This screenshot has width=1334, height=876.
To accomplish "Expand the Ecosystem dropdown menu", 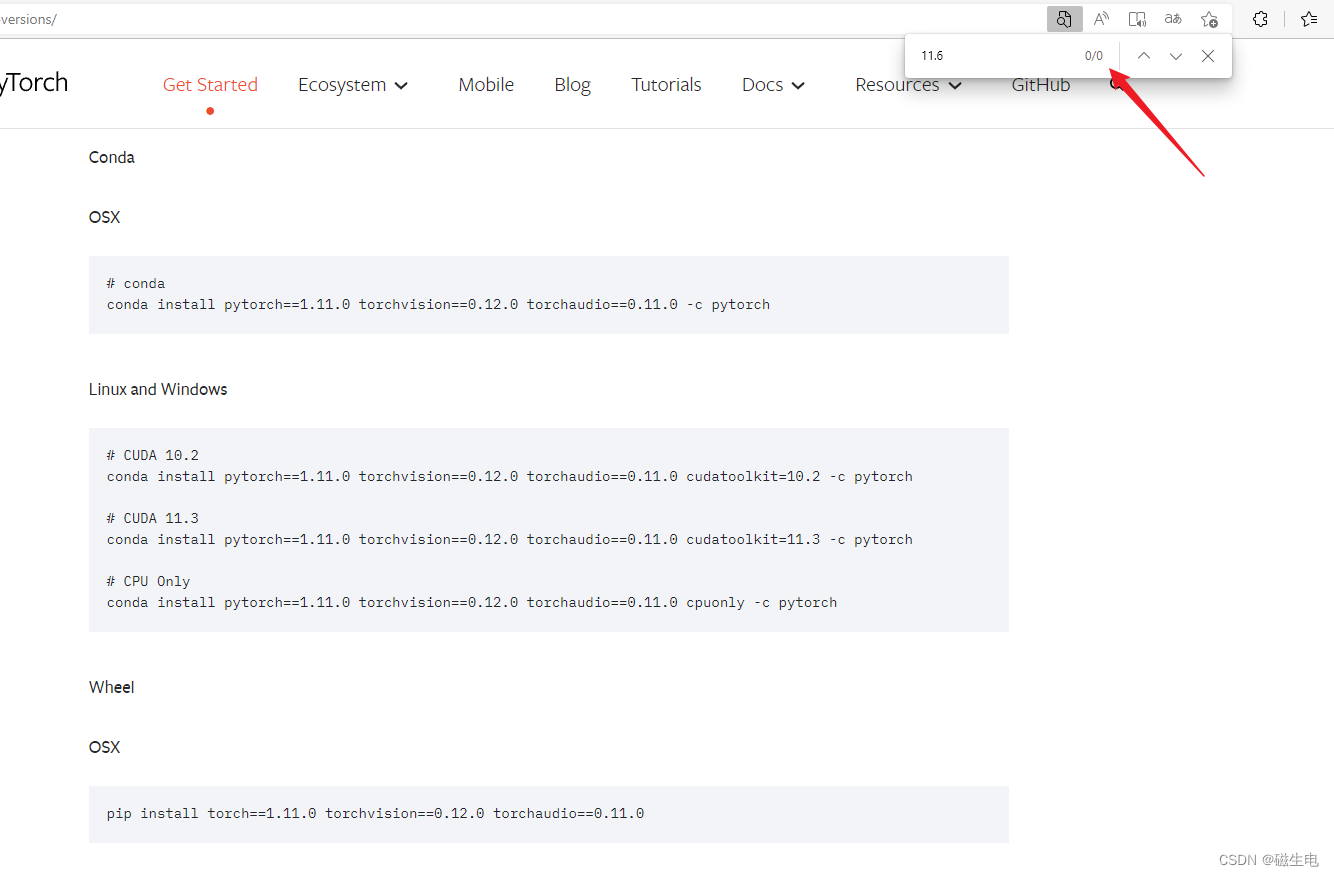I will pos(353,85).
